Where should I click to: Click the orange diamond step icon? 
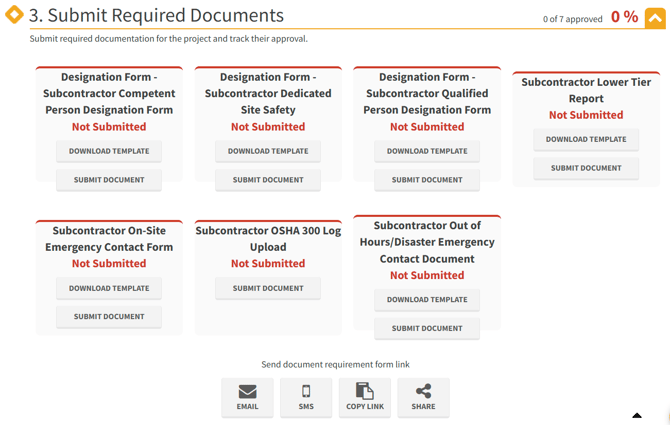[14, 15]
